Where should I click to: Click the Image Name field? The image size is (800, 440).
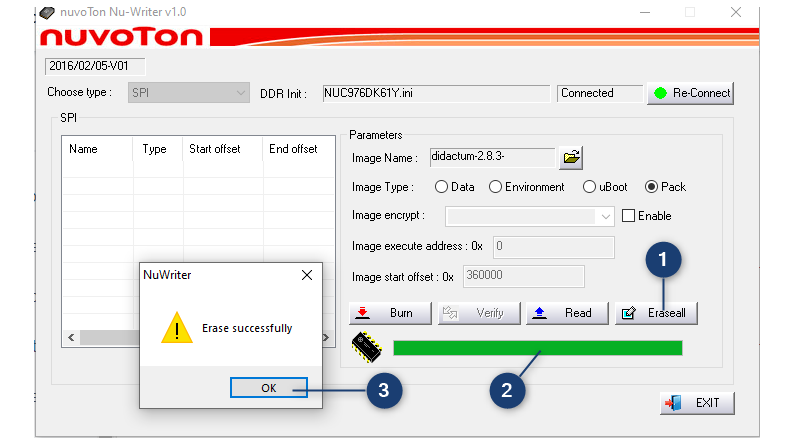(492, 157)
